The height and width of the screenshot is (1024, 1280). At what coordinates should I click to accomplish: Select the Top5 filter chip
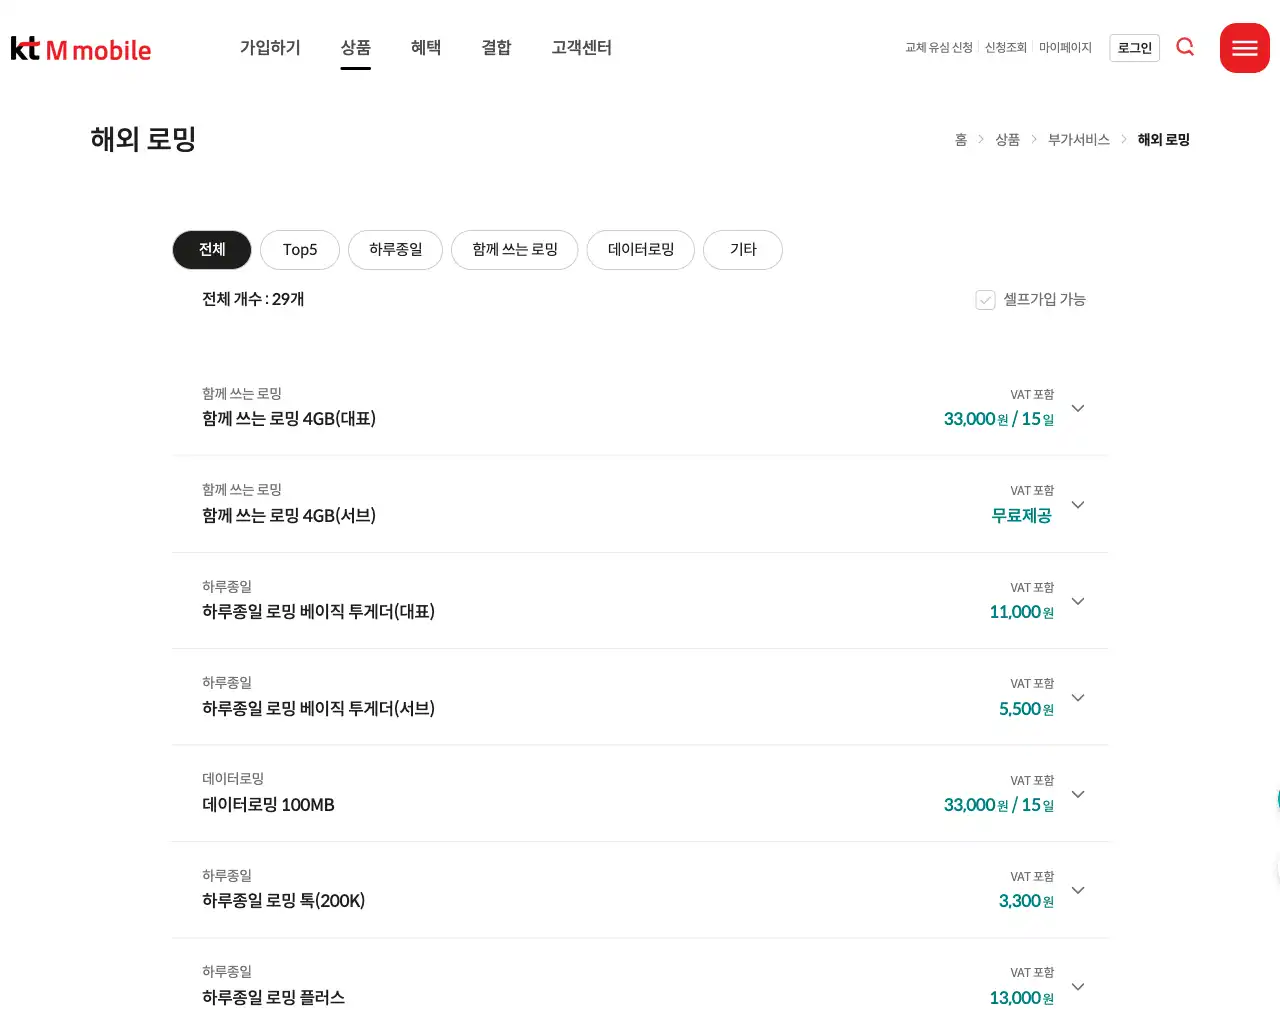point(299,250)
